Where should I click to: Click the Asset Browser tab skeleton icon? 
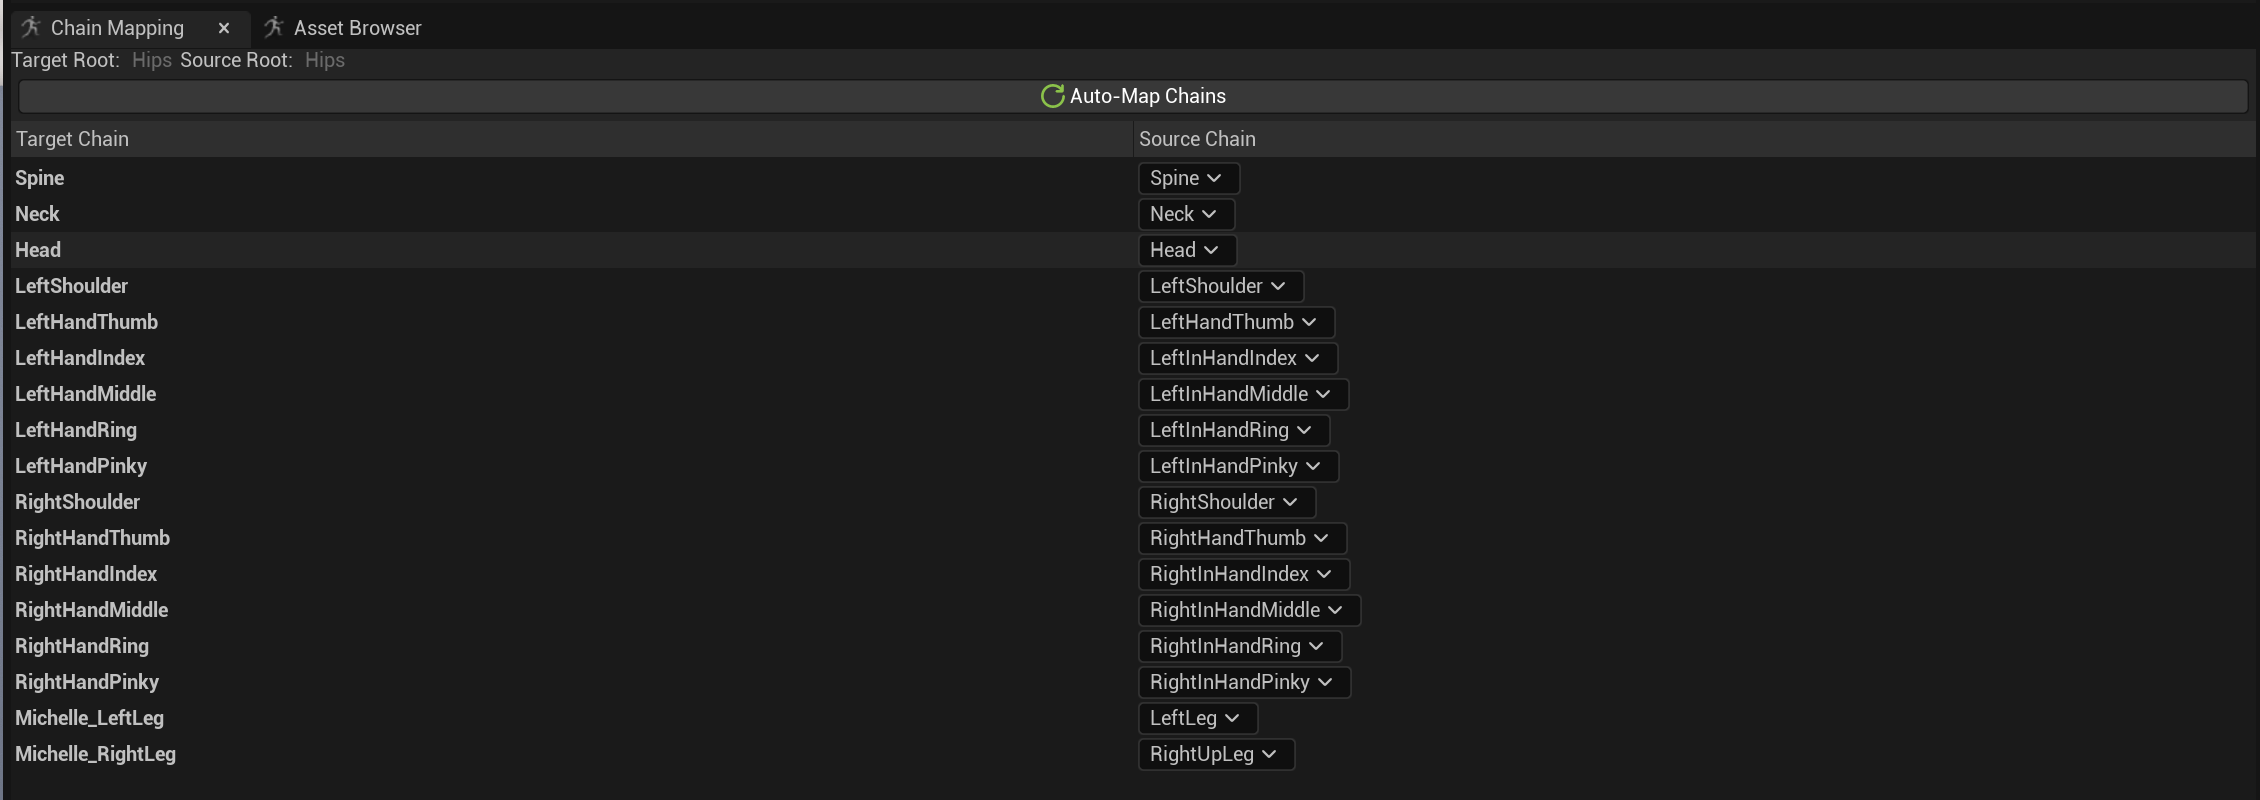coord(273,27)
